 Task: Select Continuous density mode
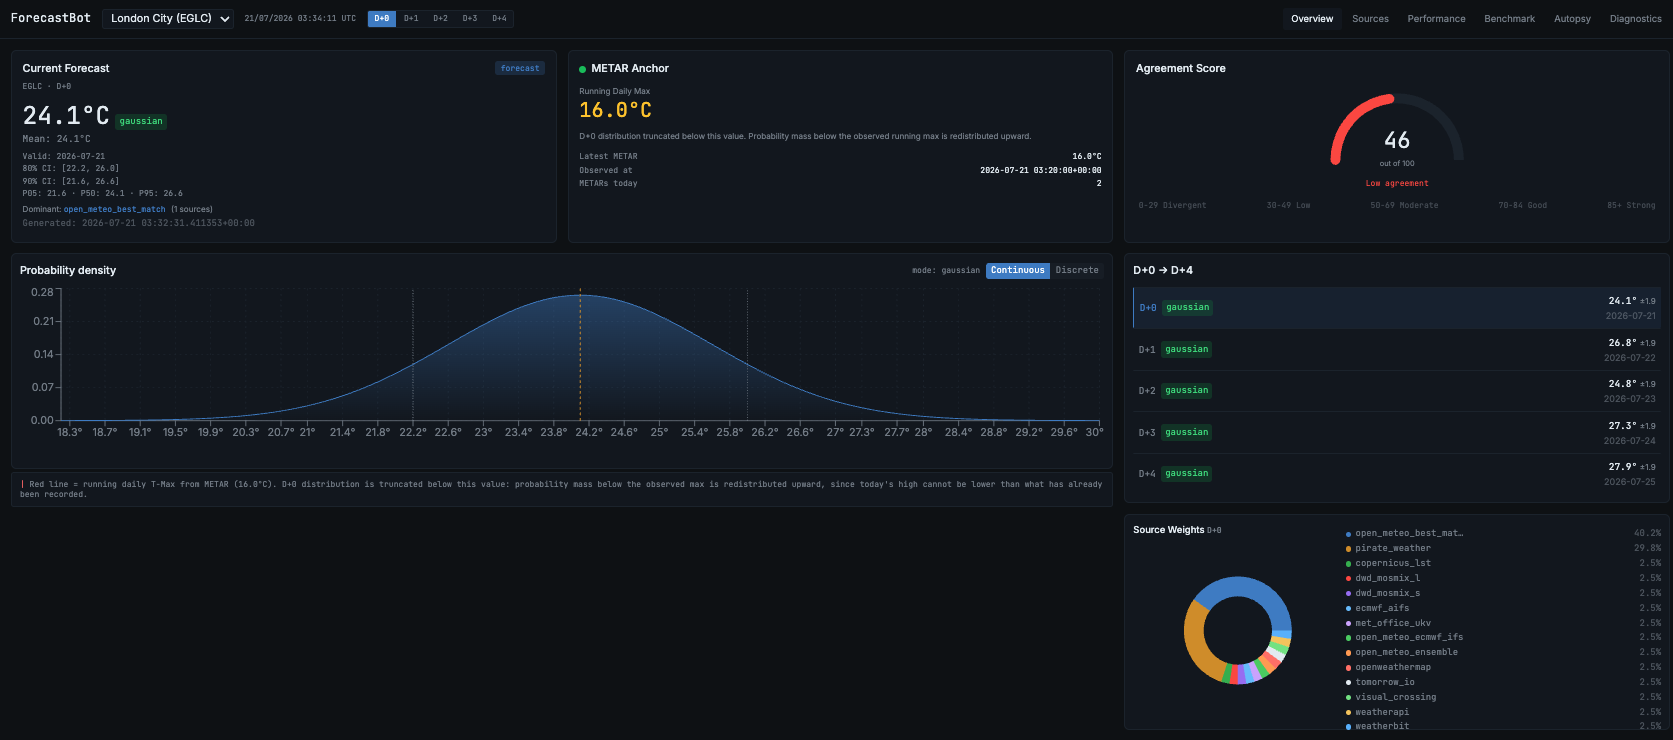[x=1017, y=270]
